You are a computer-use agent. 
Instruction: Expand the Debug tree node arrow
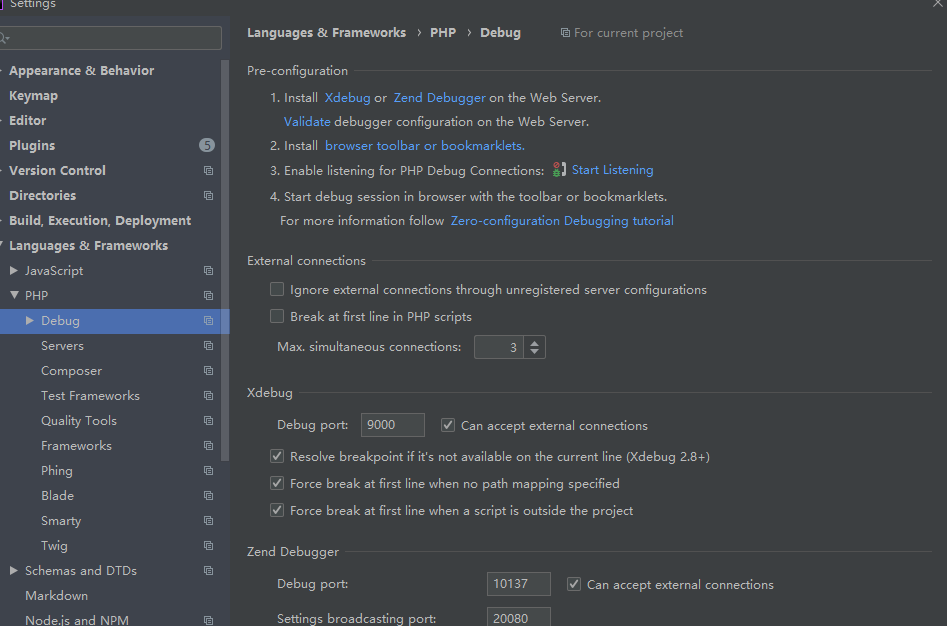[x=30, y=321]
